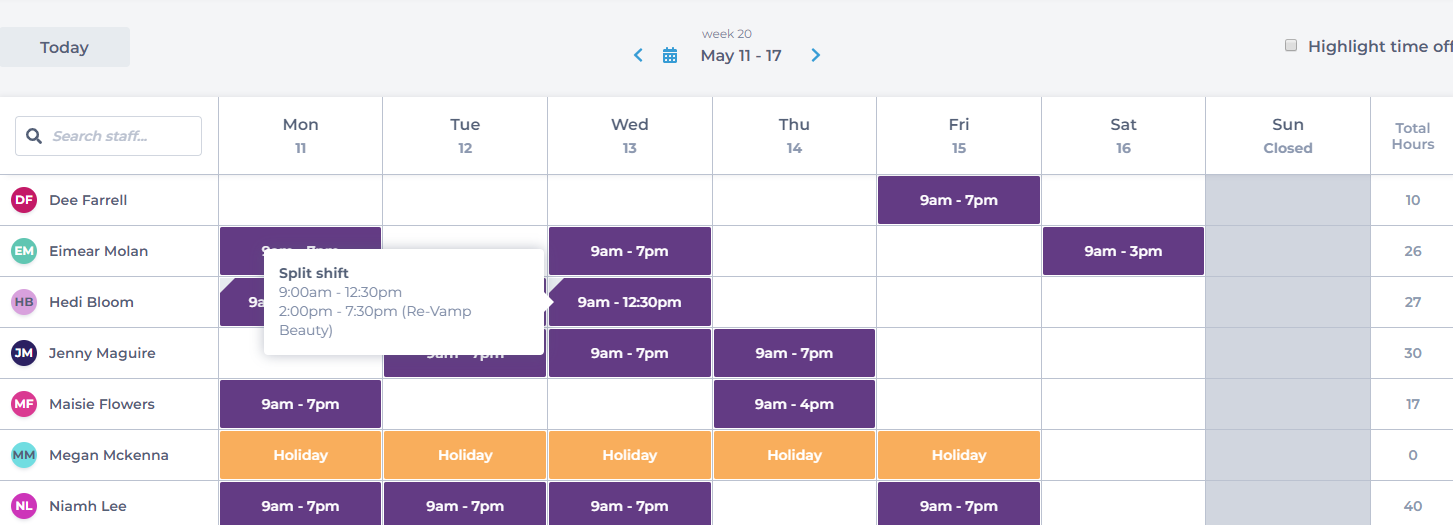
Task: Open Eimear Molan's Saturday 9am - 3pm shift
Action: 1123,251
